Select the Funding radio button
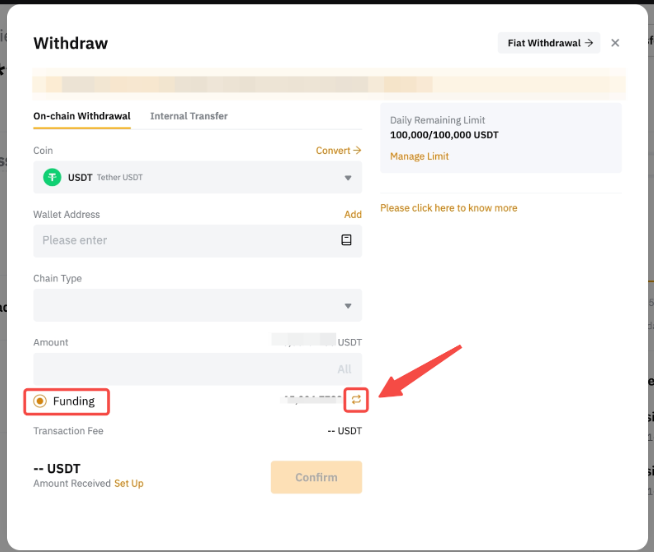Screen dimensions: 654x552 point(40,401)
